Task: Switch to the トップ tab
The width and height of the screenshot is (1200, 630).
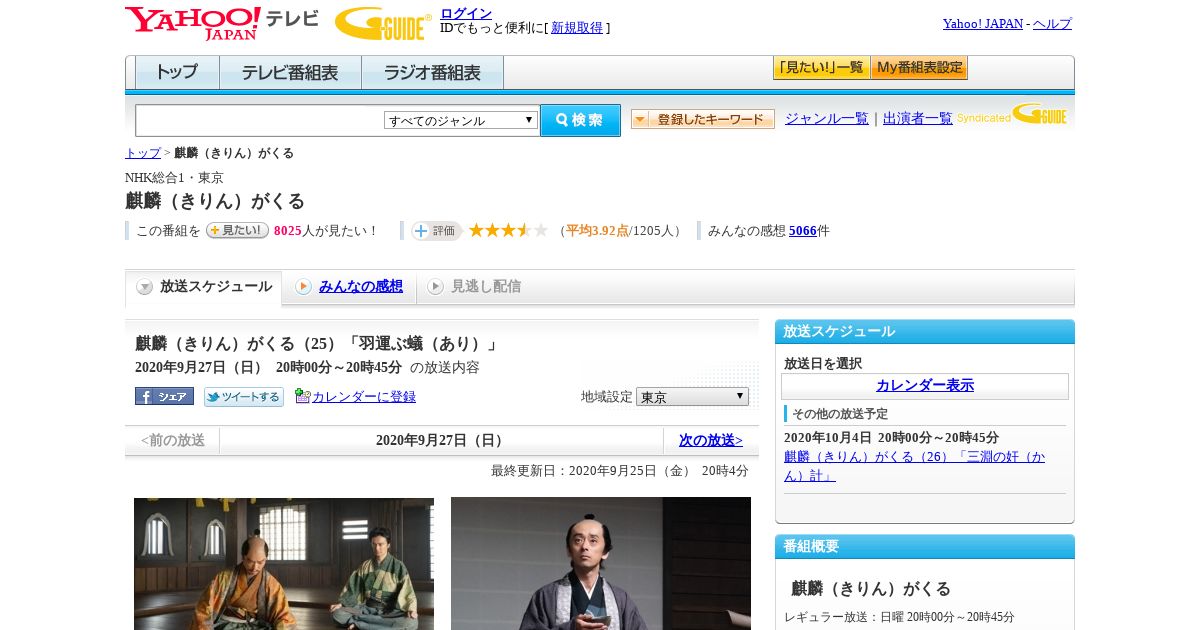Action: click(177, 73)
